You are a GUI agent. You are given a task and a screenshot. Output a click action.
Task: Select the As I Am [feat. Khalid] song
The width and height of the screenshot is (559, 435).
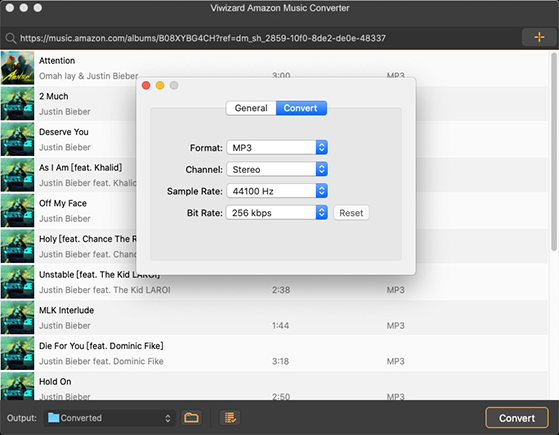click(x=81, y=168)
